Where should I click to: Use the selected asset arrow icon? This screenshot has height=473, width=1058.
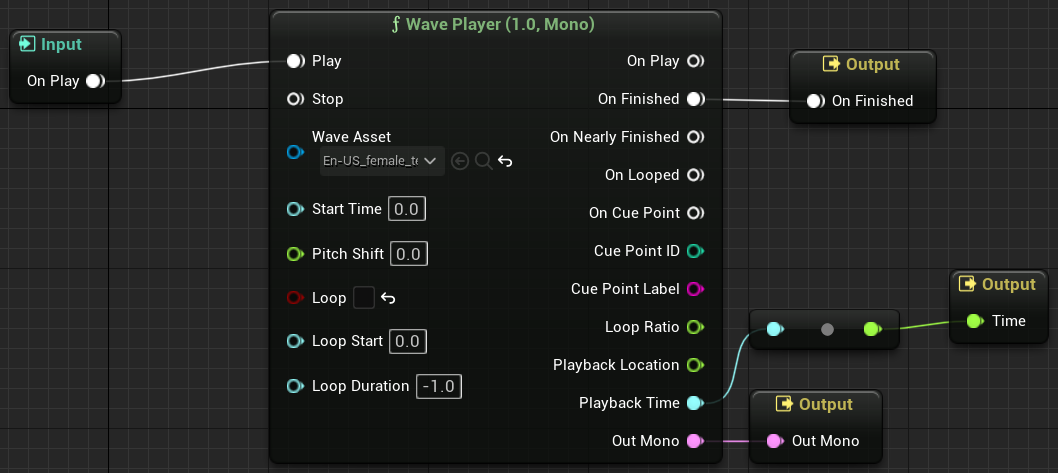(x=460, y=161)
